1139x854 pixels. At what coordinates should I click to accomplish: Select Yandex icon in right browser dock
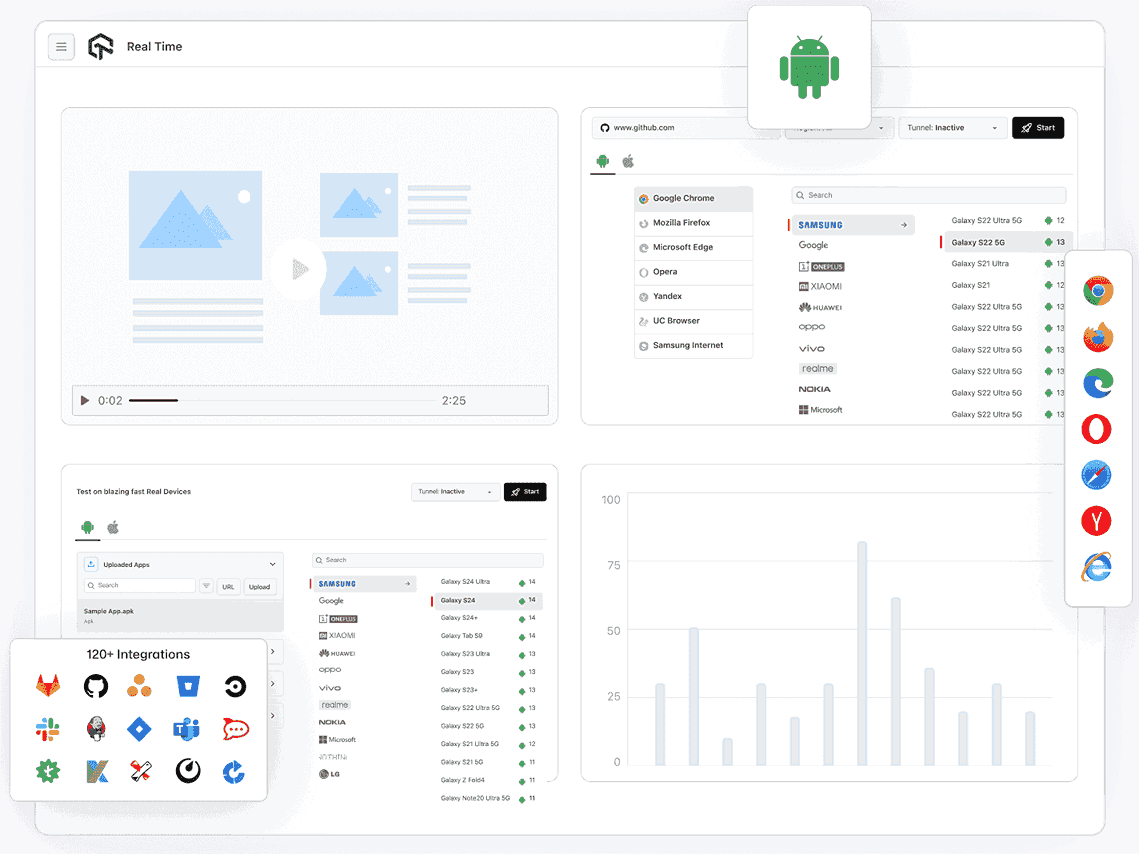tap(1096, 521)
